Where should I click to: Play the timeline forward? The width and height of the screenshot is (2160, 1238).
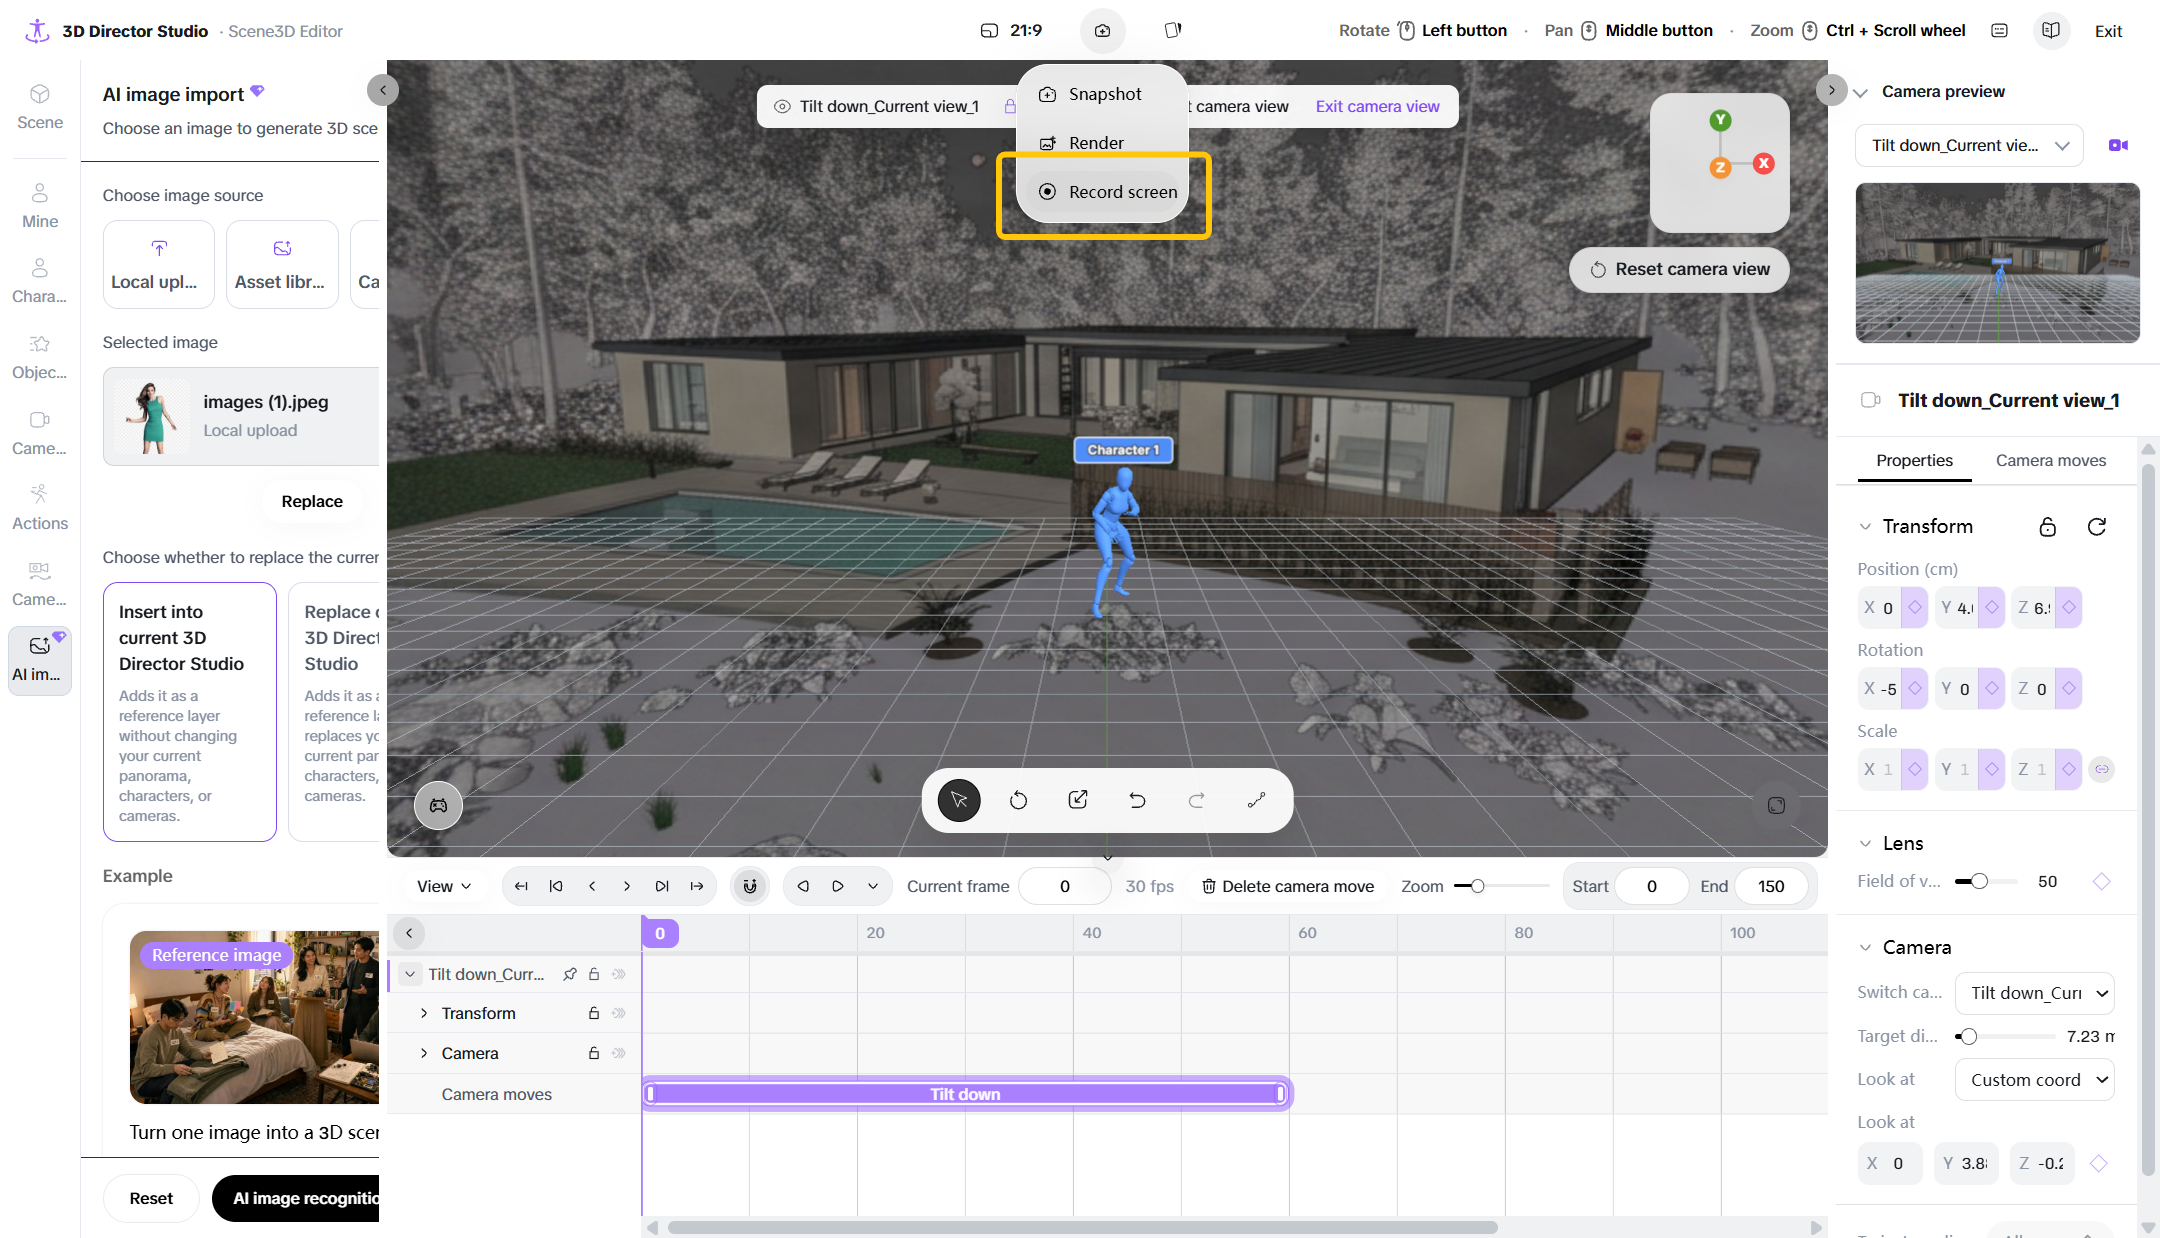pyautogui.click(x=838, y=886)
